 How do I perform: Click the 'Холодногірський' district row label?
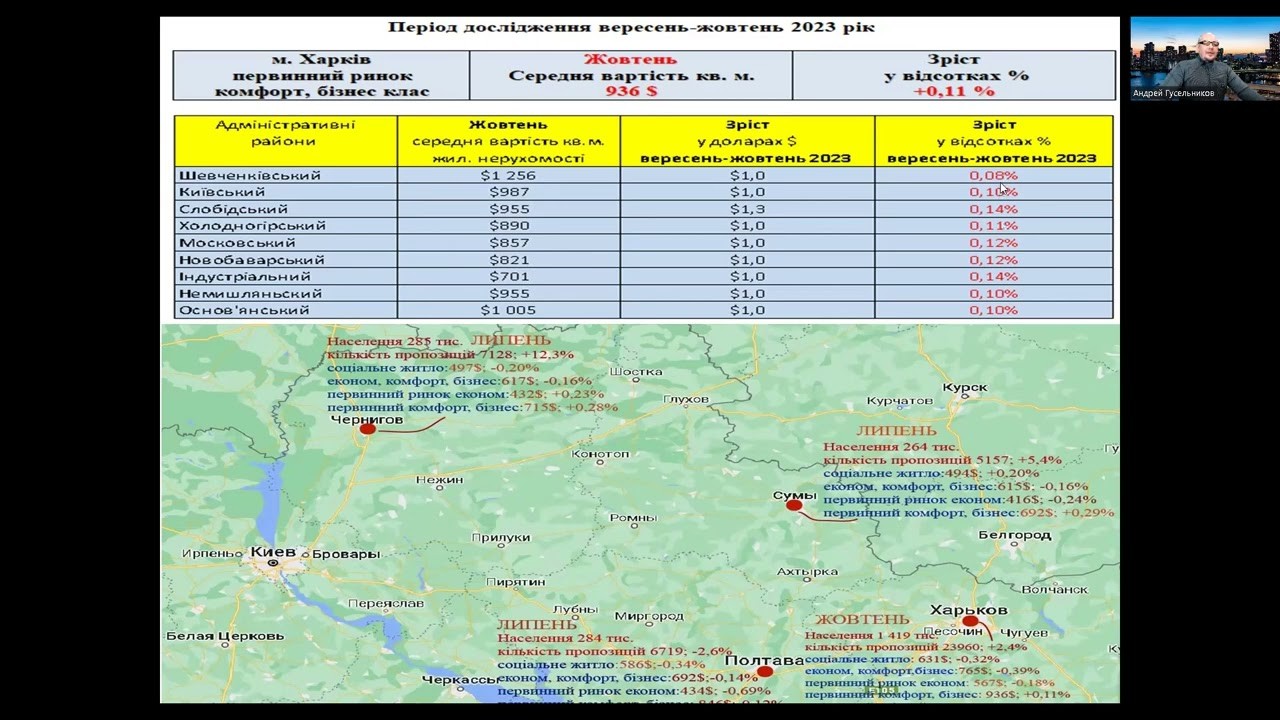252,226
